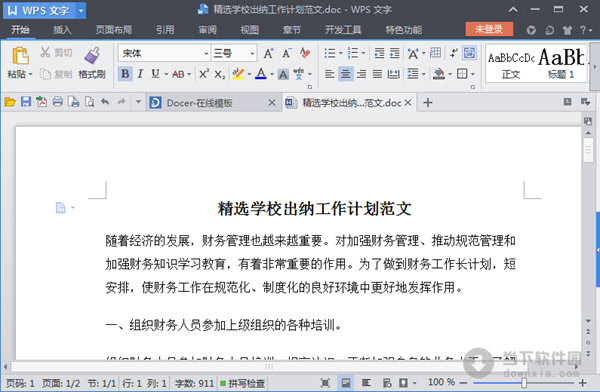Switch to the 引用 ribbon tab

pos(165,30)
